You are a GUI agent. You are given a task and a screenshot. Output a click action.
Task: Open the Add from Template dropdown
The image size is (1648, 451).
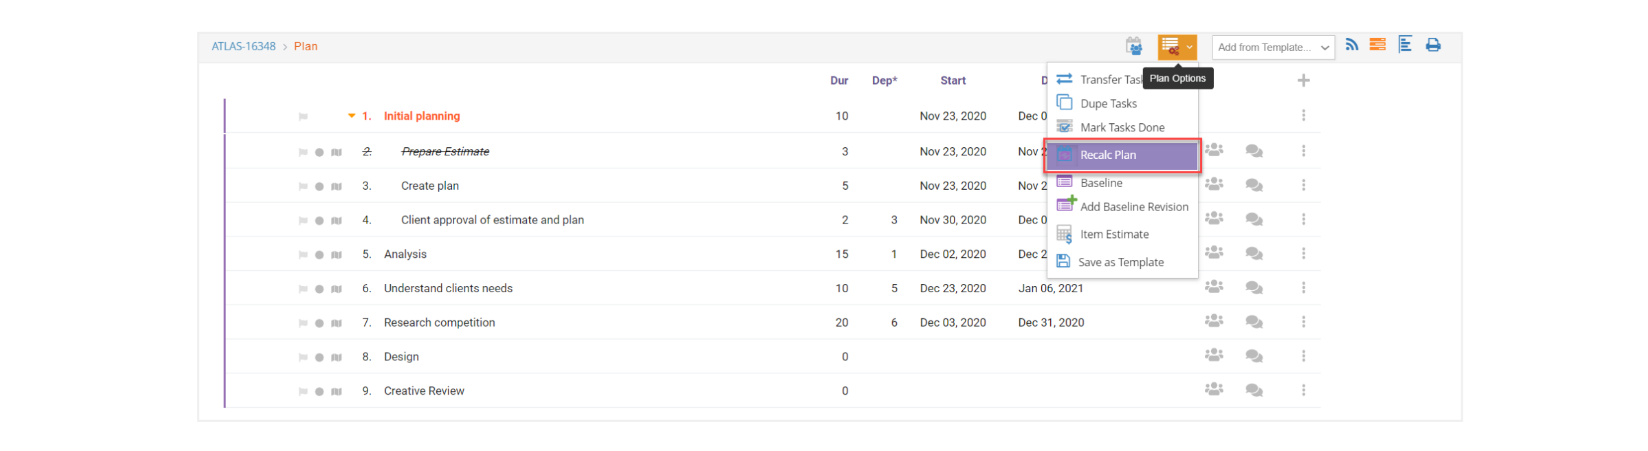1273,47
